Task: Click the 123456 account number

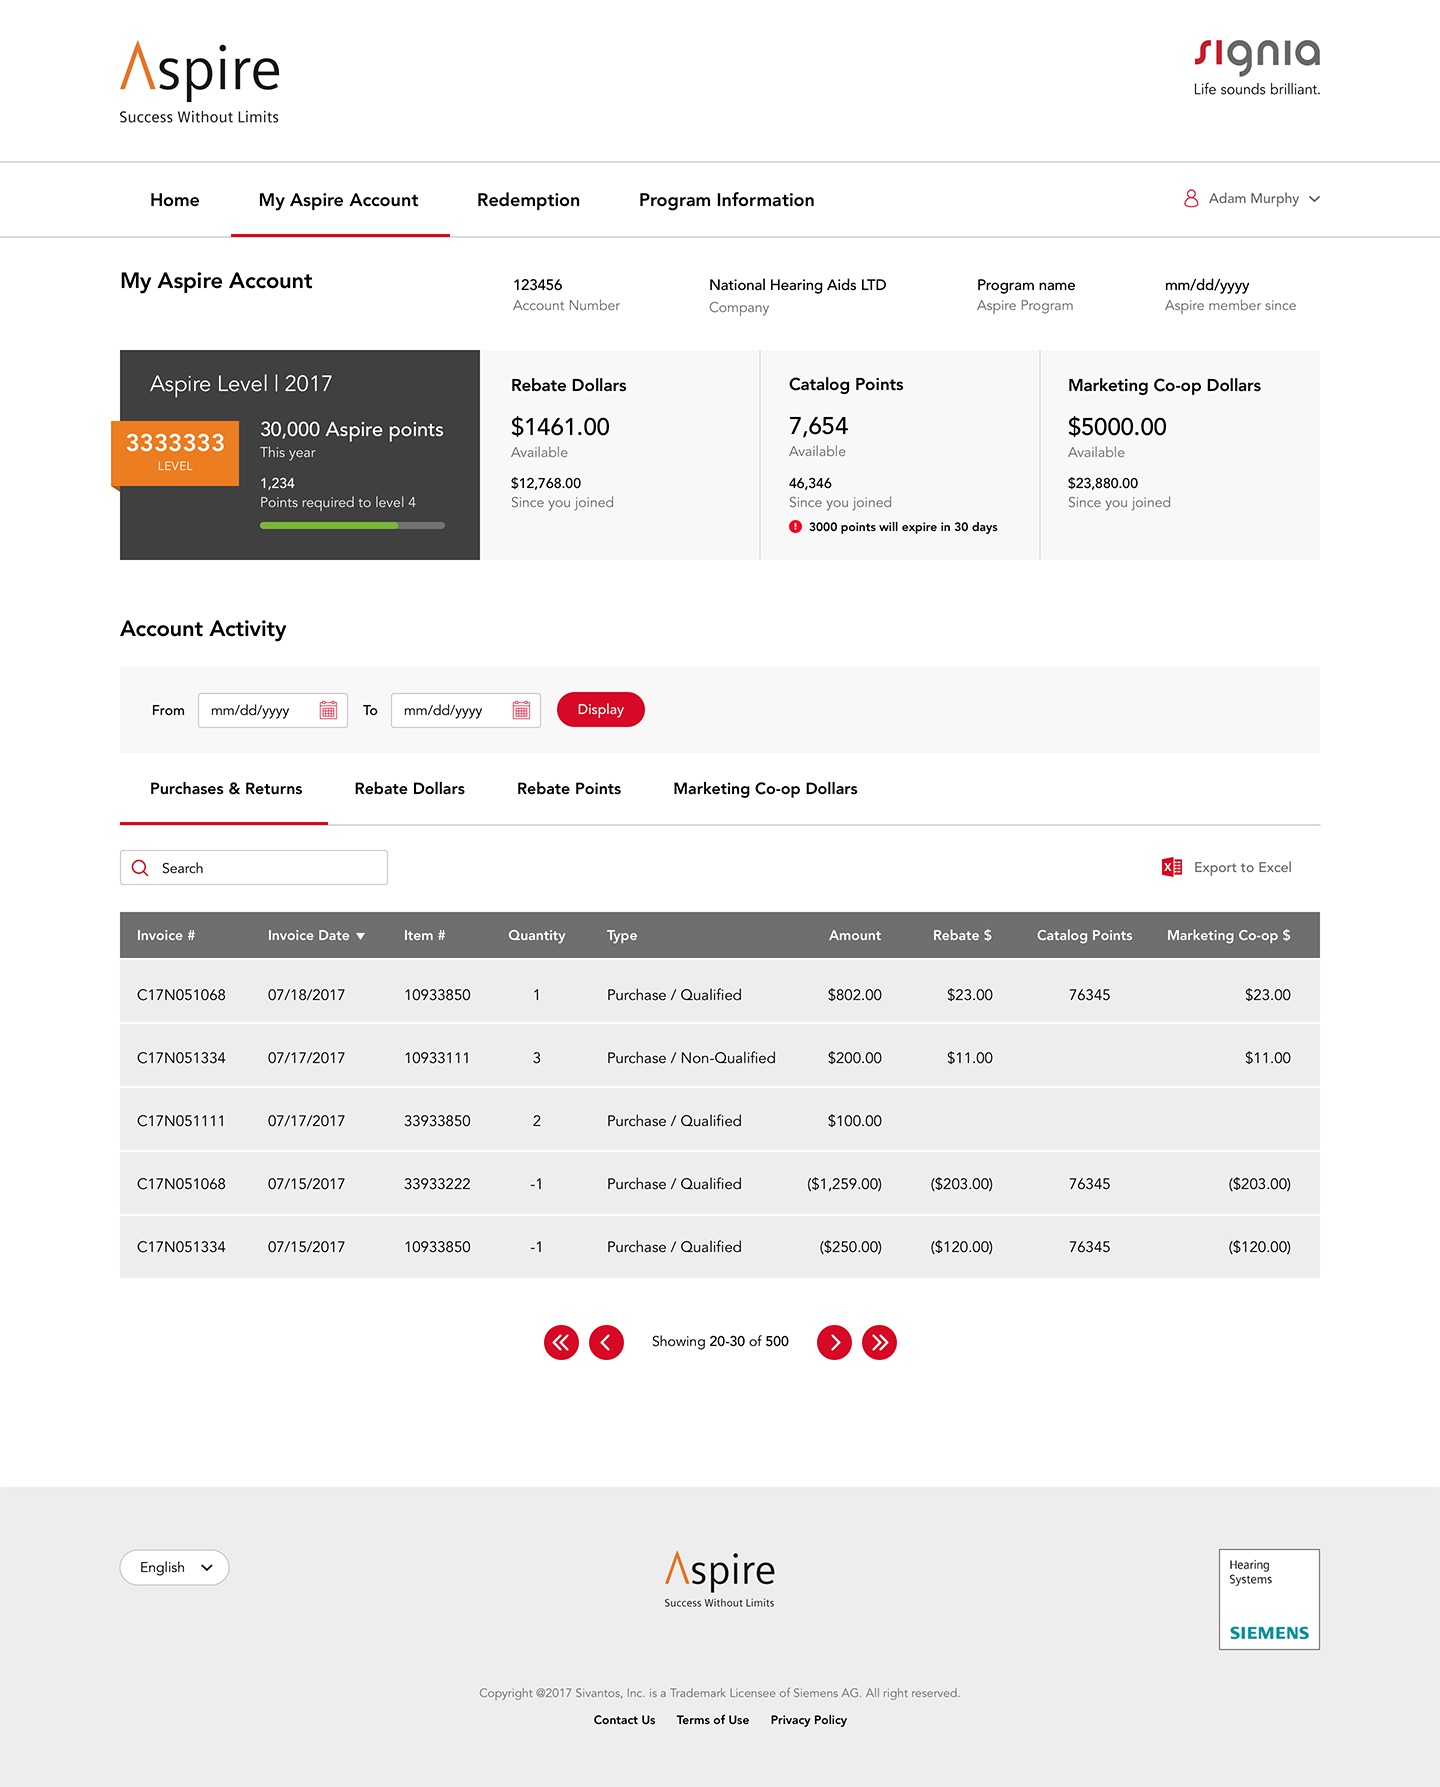Action: click(x=538, y=285)
